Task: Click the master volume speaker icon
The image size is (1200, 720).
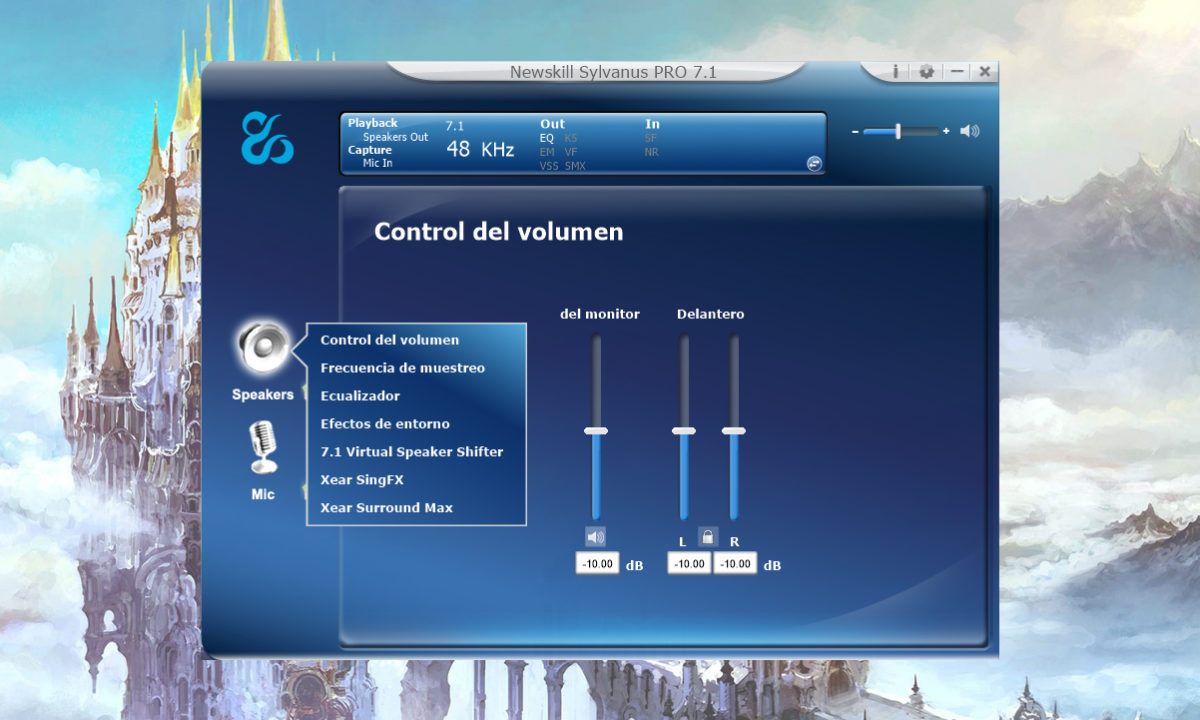Action: (969, 131)
